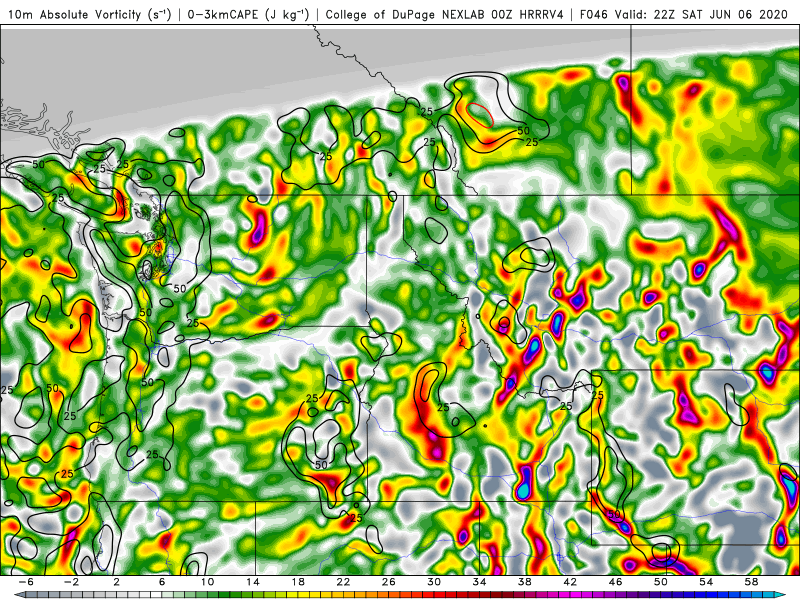This screenshot has width=800, height=600.
Task: Click the '-2' colorbar tick label
Action: 71,582
